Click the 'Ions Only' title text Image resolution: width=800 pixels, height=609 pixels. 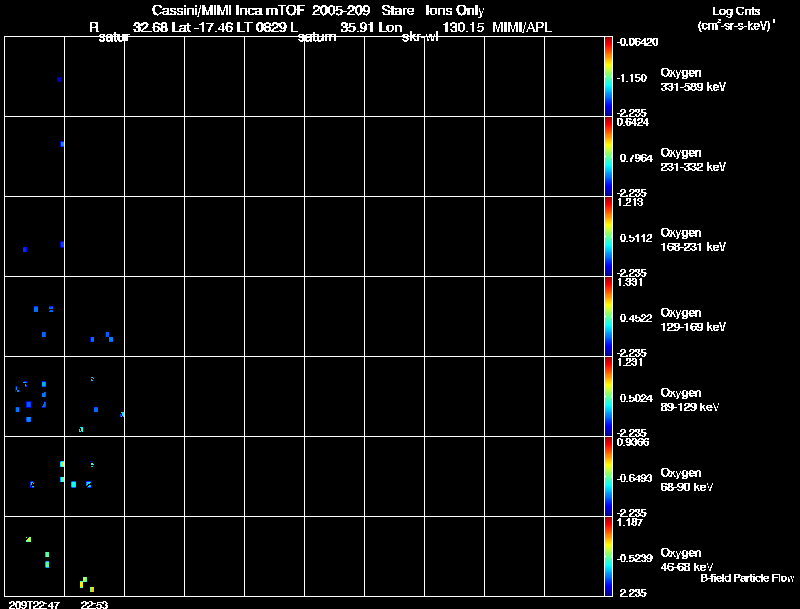click(x=455, y=11)
